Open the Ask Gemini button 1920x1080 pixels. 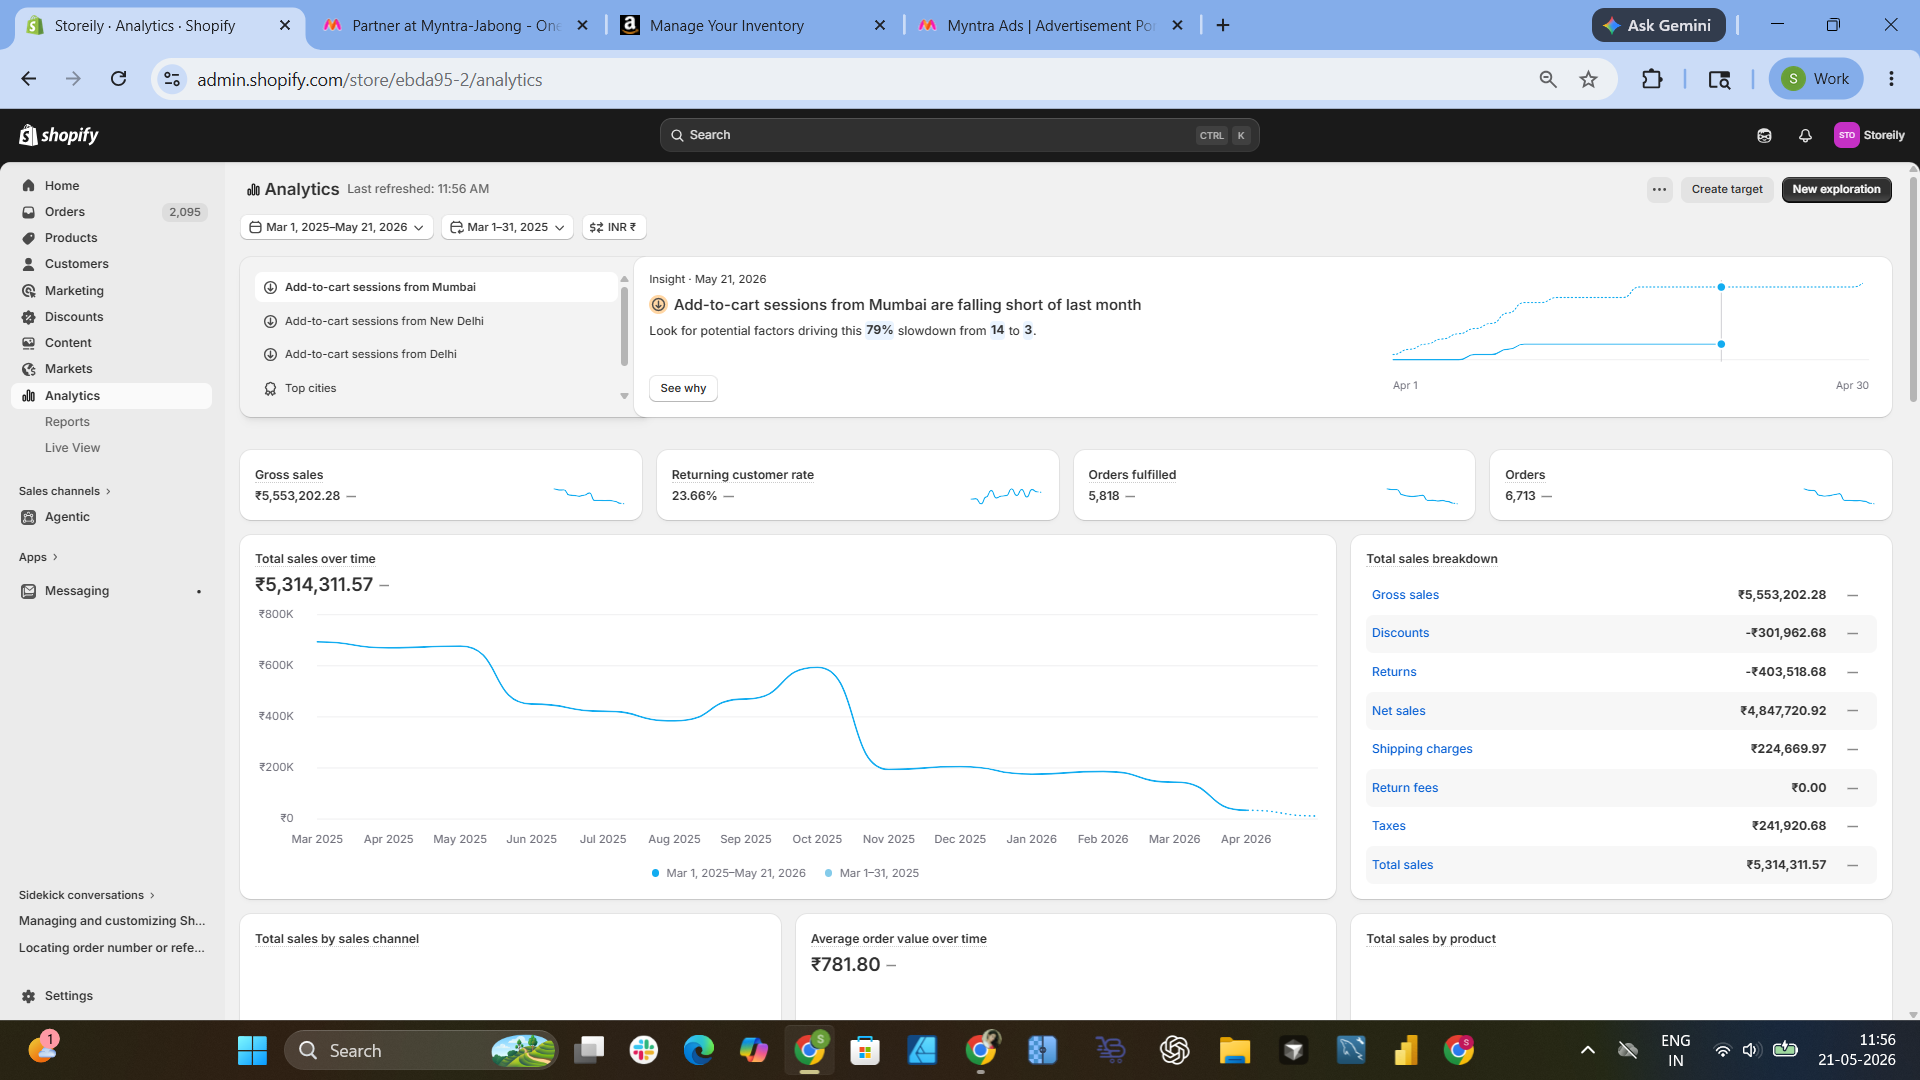(x=1658, y=25)
